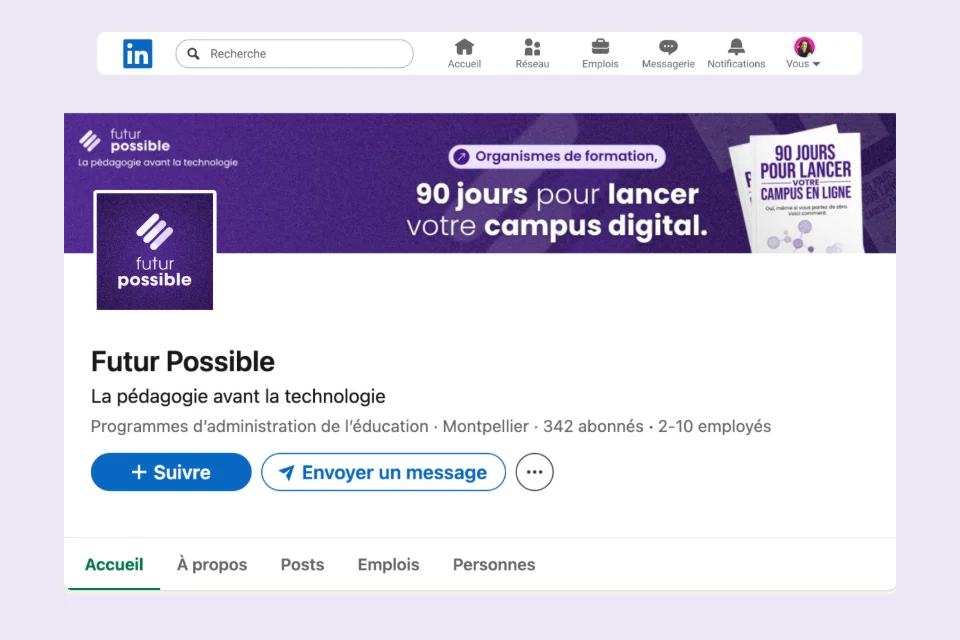
Task: Select the Accueil page tab
Action: [114, 565]
